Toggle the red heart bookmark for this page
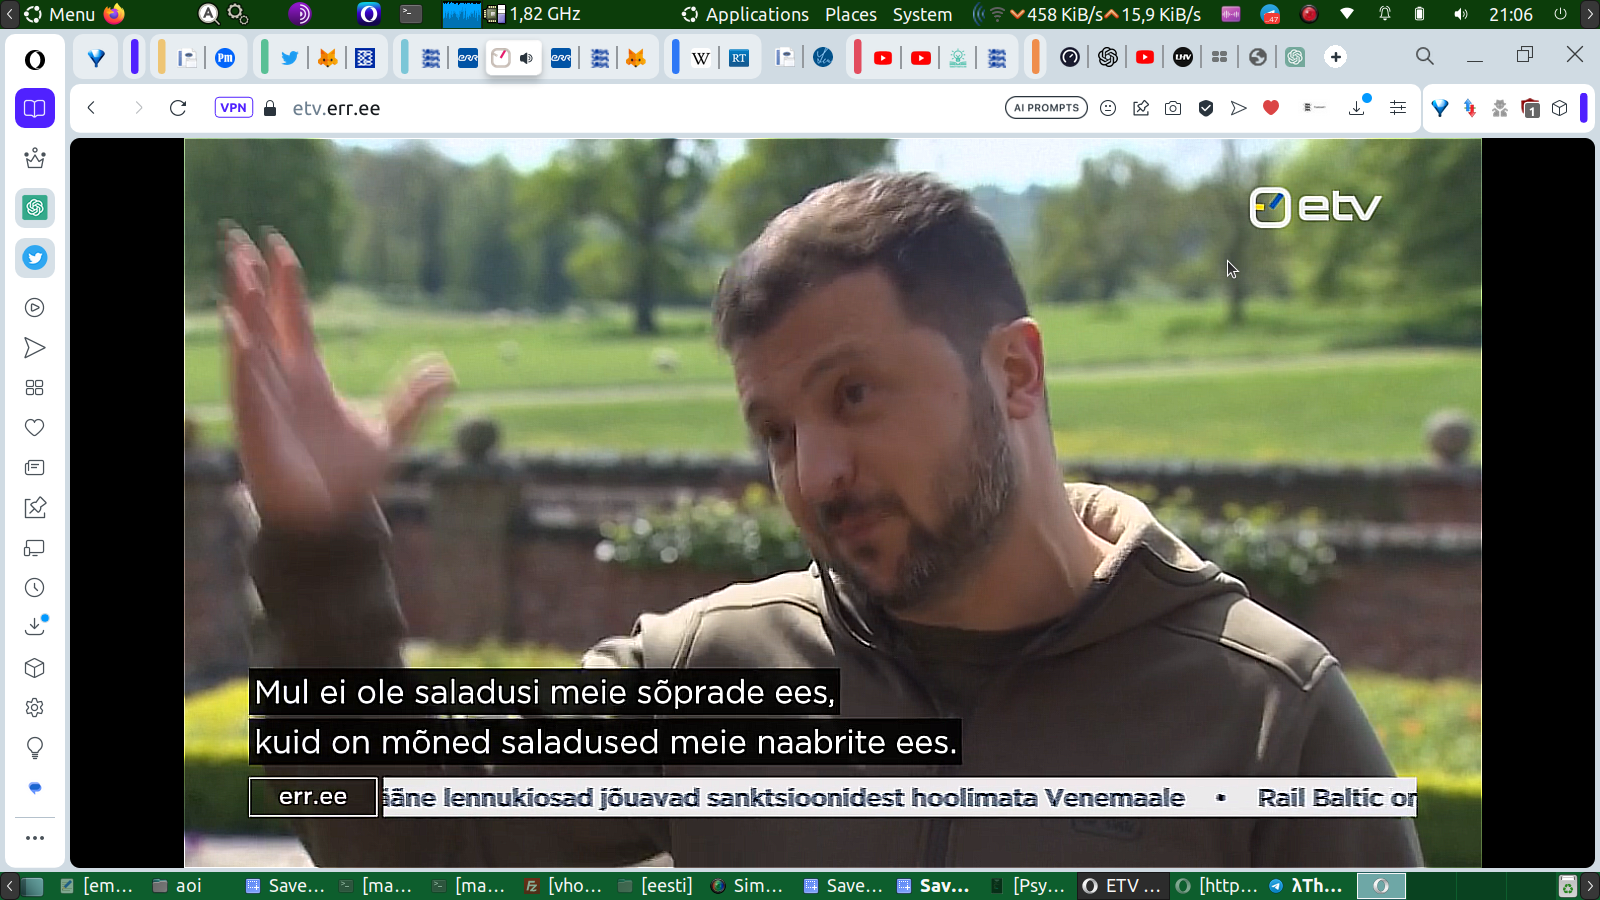The height and width of the screenshot is (900, 1600). 1271,108
